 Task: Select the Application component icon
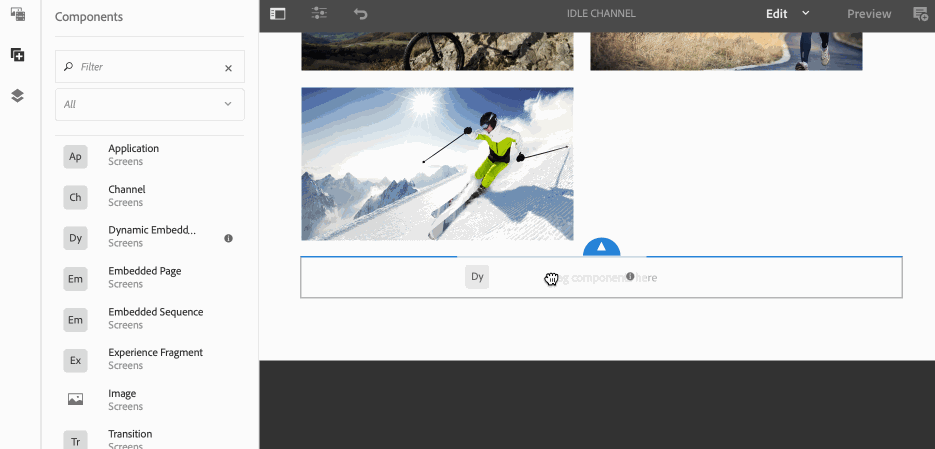75,156
